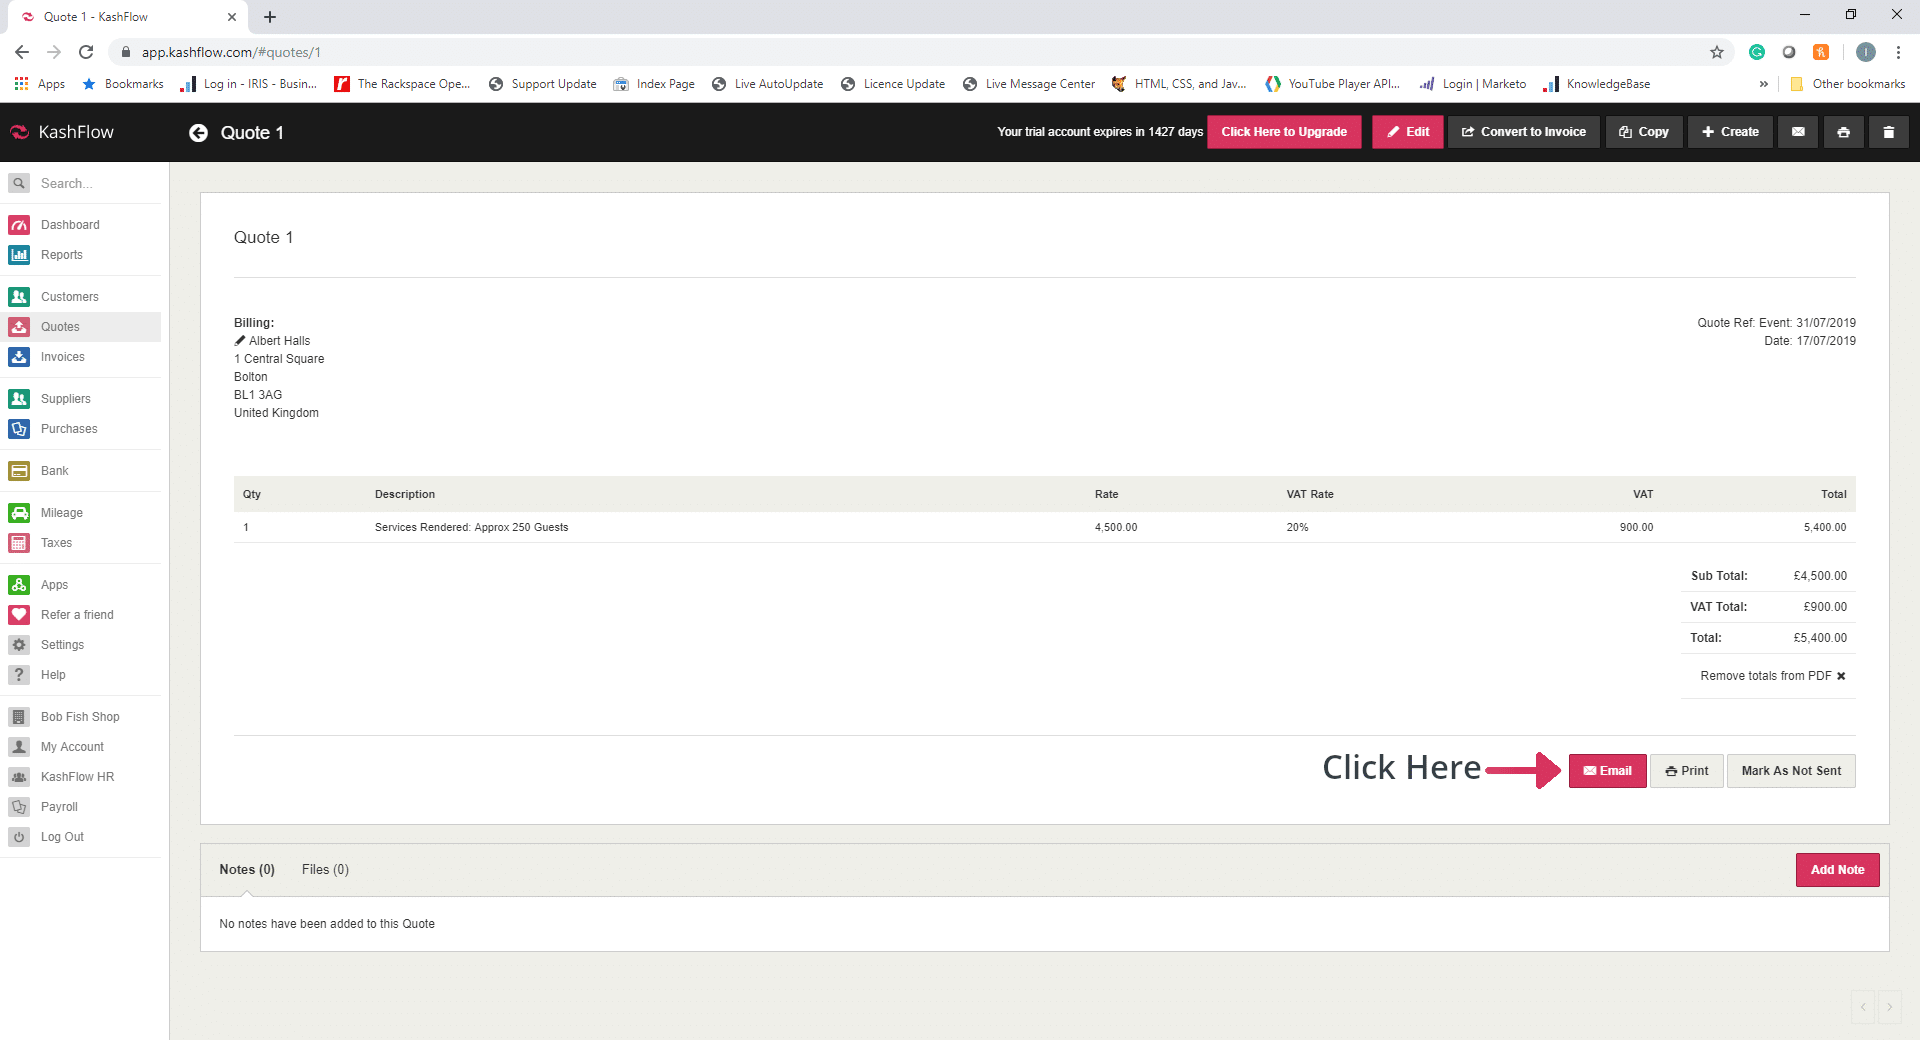The height and width of the screenshot is (1040, 1920).
Task: Click the printer icon in top toolbar
Action: pos(1843,132)
